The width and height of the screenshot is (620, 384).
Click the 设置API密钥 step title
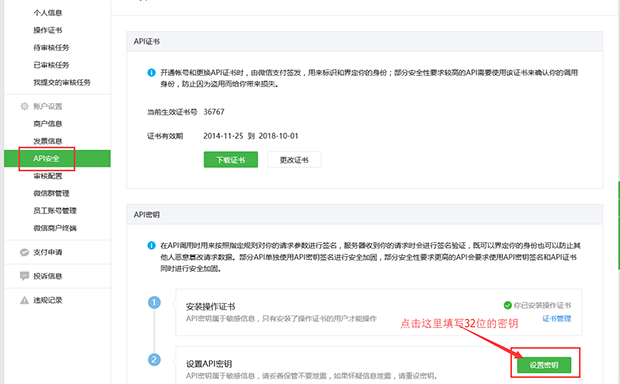coord(209,364)
